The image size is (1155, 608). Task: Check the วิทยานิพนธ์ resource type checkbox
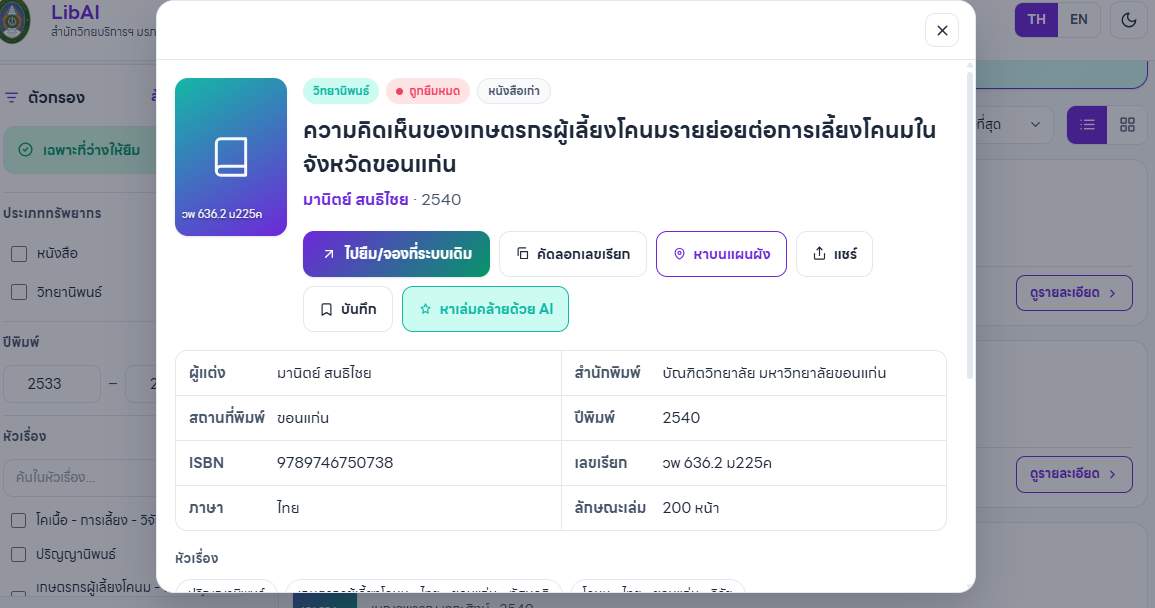[x=19, y=293]
